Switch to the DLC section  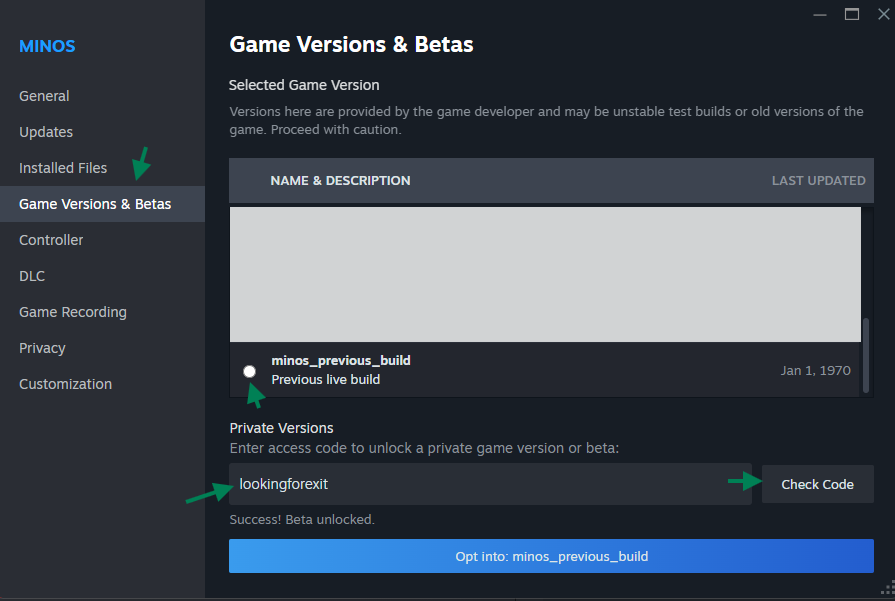click(x=32, y=276)
